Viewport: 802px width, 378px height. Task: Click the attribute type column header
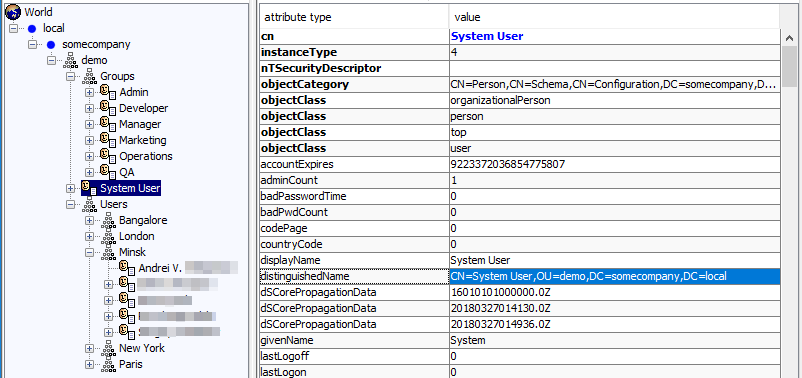coord(354,17)
